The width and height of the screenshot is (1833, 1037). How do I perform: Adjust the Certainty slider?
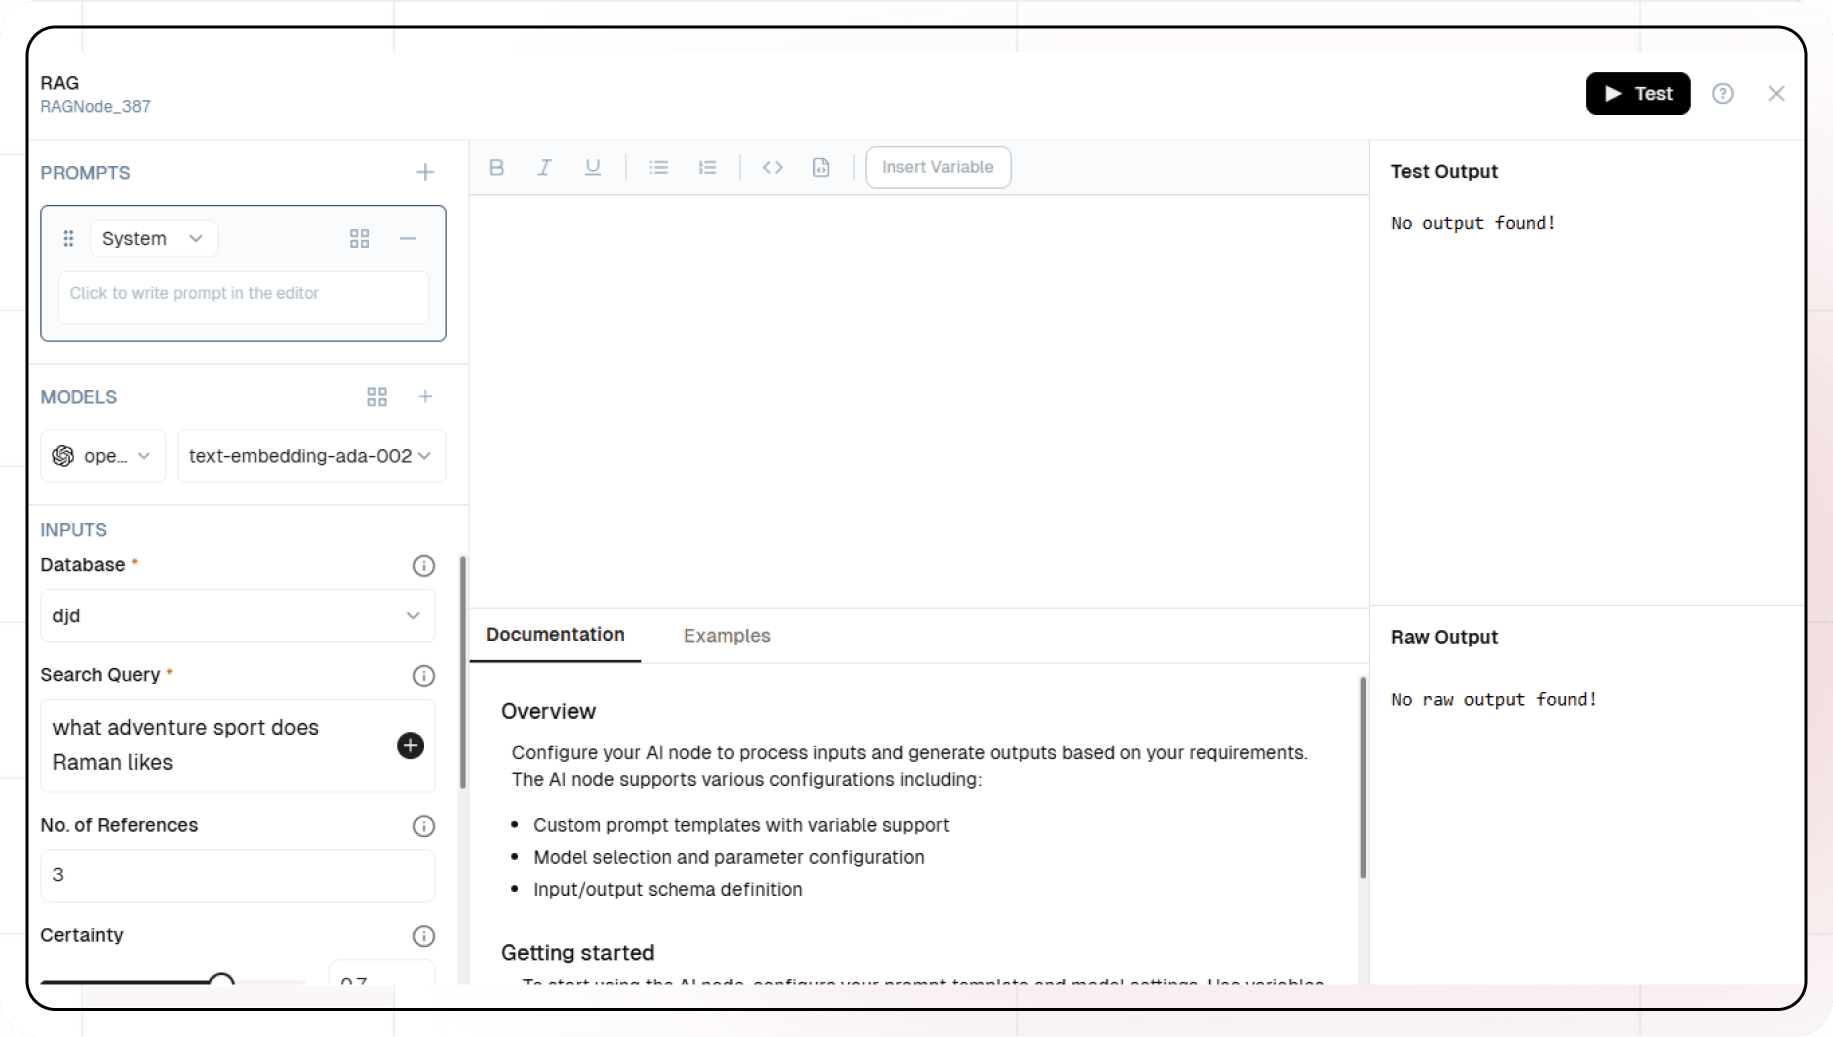222,980
